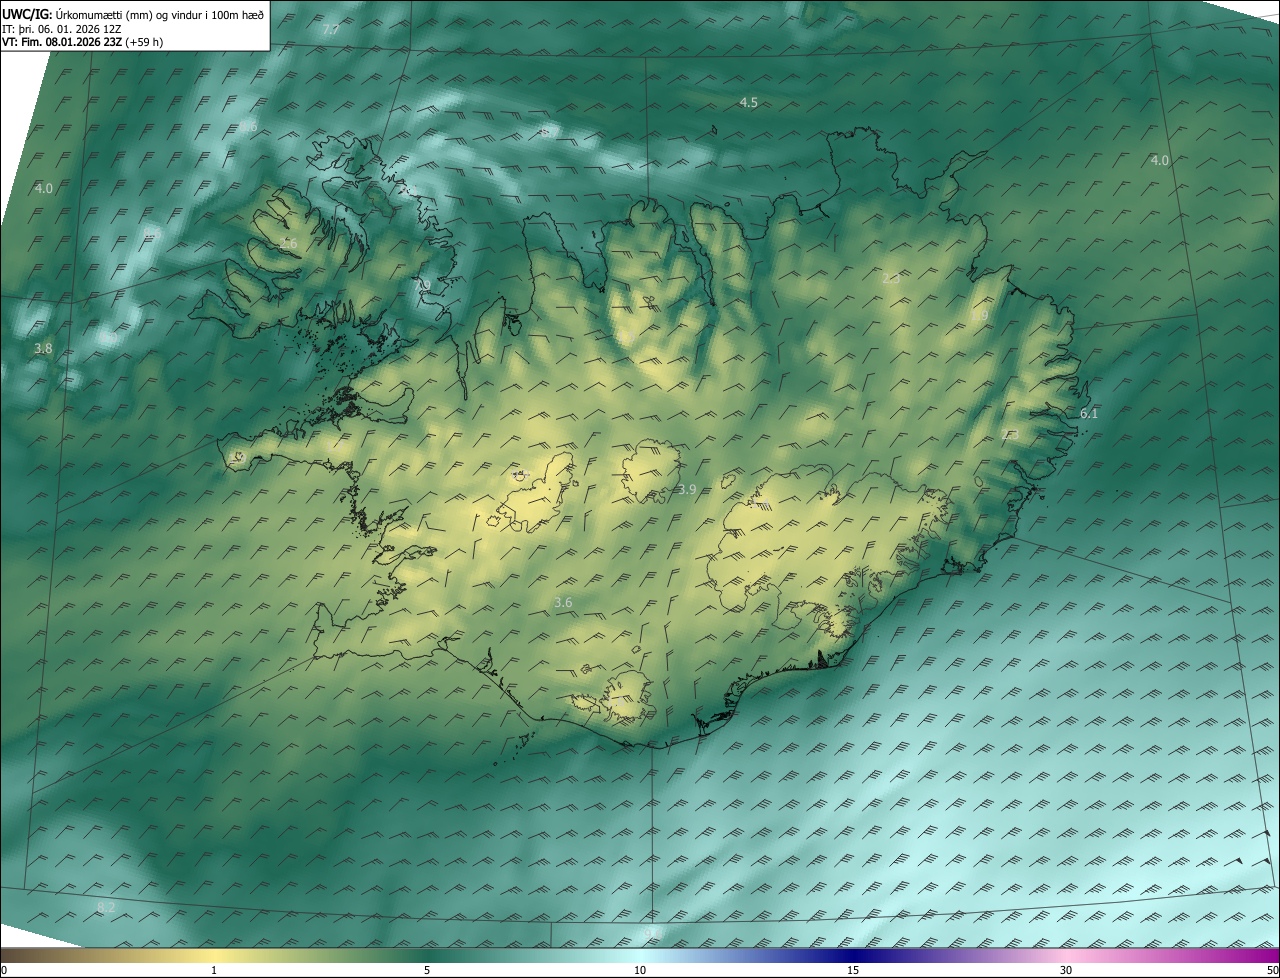Click the '3.9' value label in central Iceland
This screenshot has height=978, width=1280.
(x=687, y=489)
